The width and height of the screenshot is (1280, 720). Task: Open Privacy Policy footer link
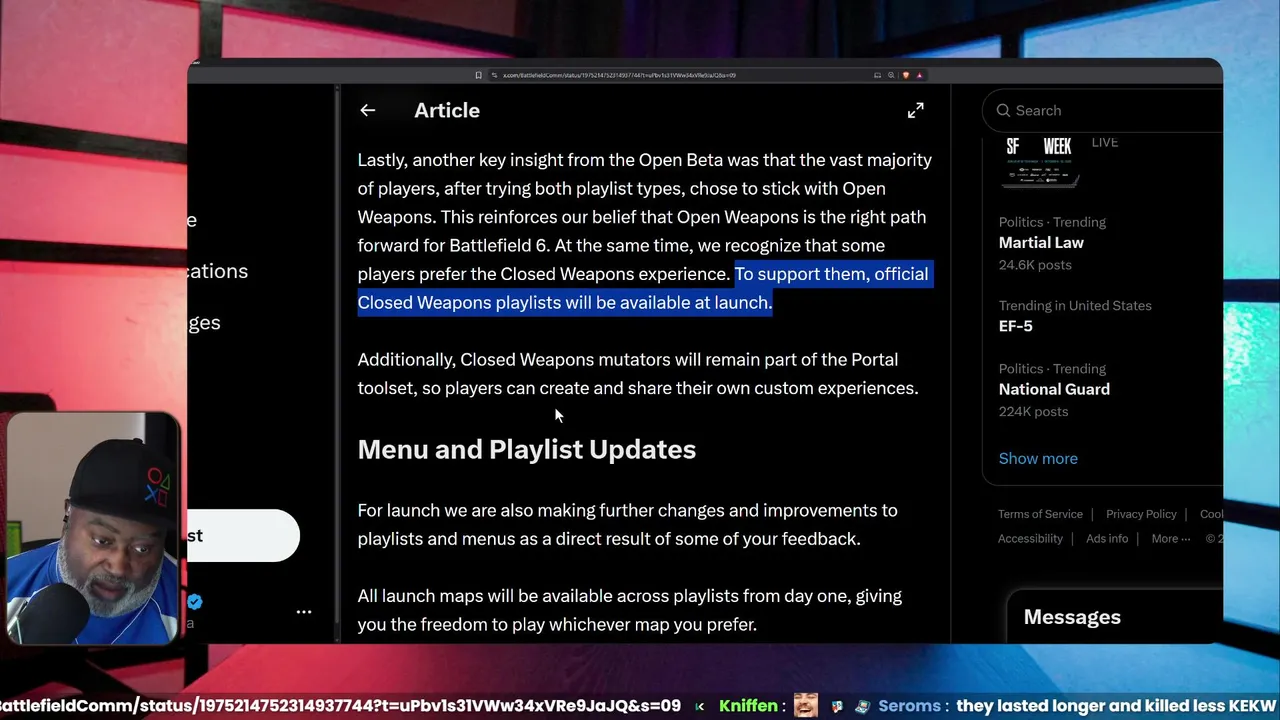[1141, 514]
